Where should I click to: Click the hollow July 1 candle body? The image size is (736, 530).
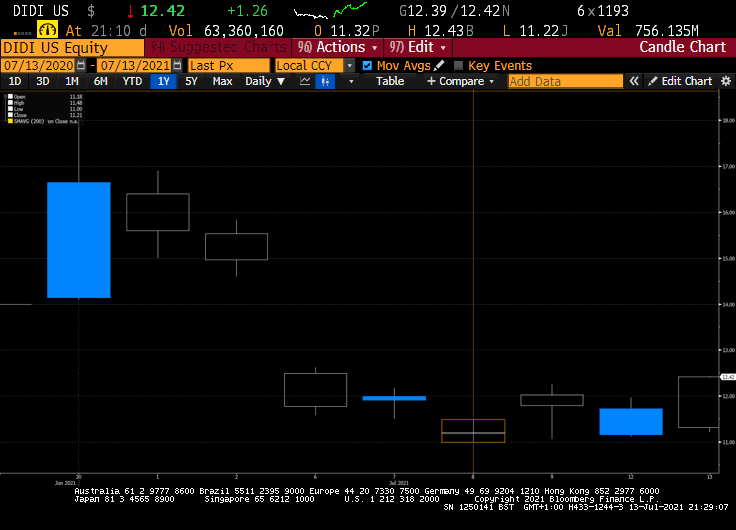[x=158, y=212]
